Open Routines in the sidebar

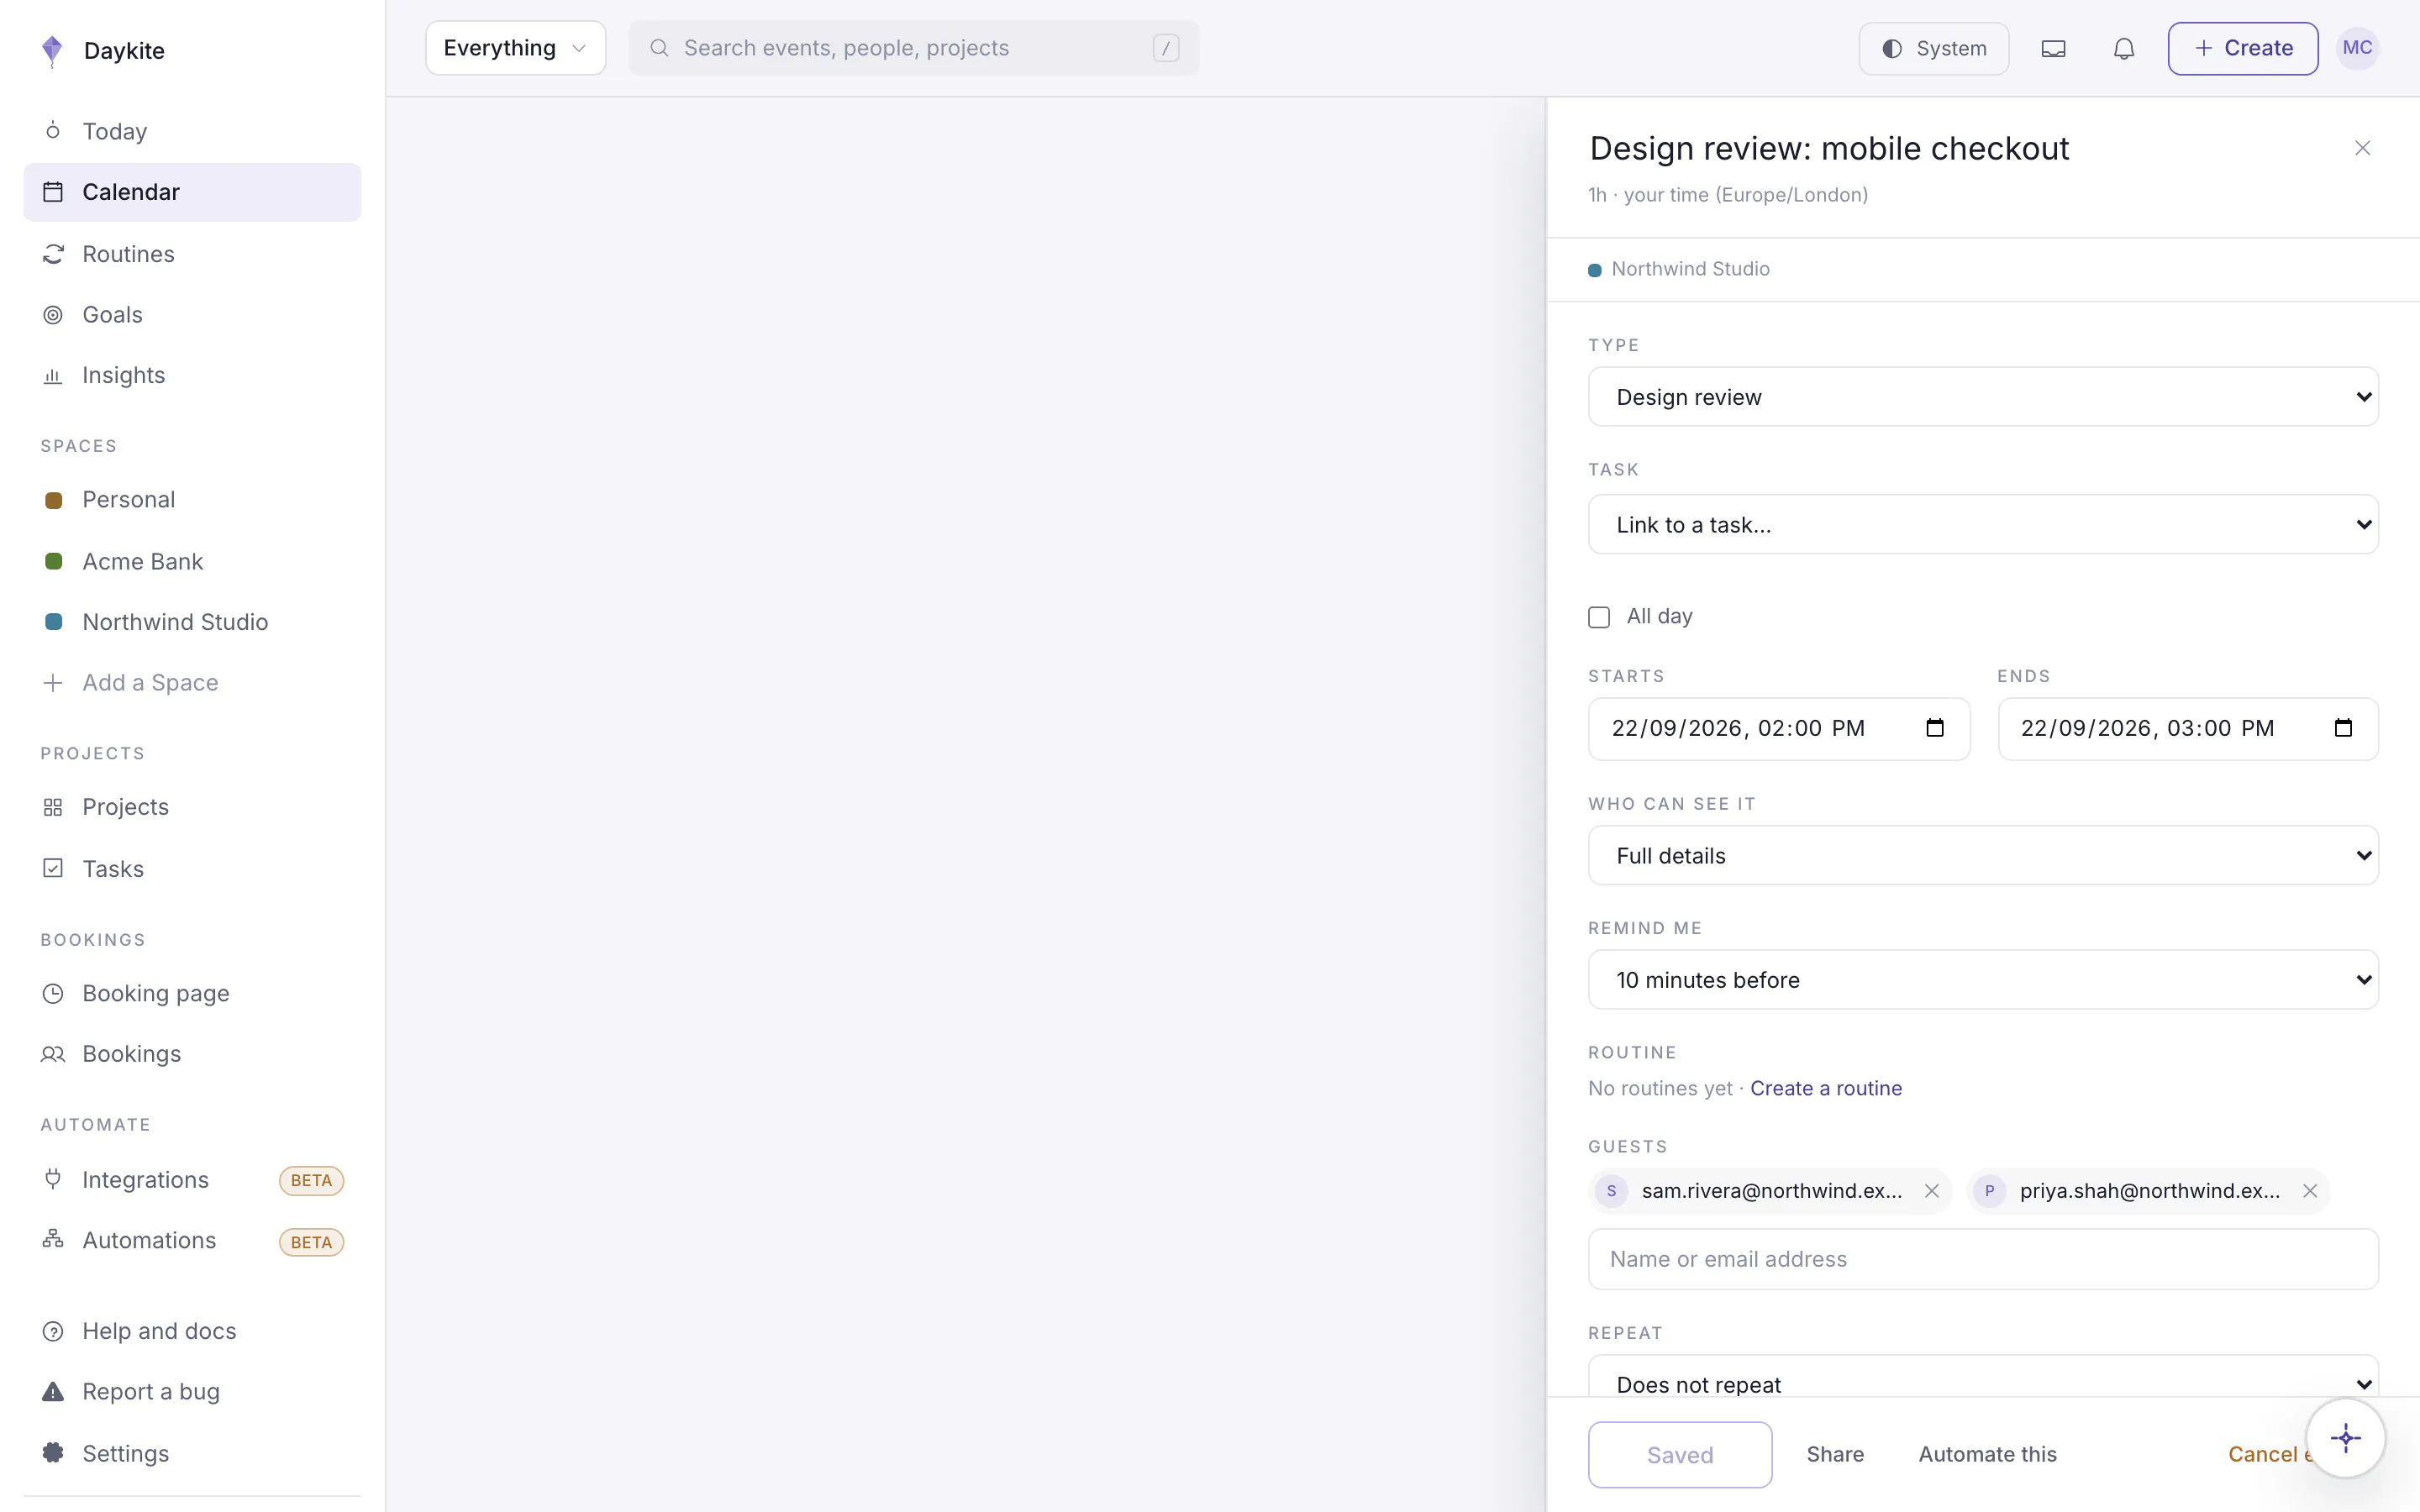pyautogui.click(x=192, y=254)
